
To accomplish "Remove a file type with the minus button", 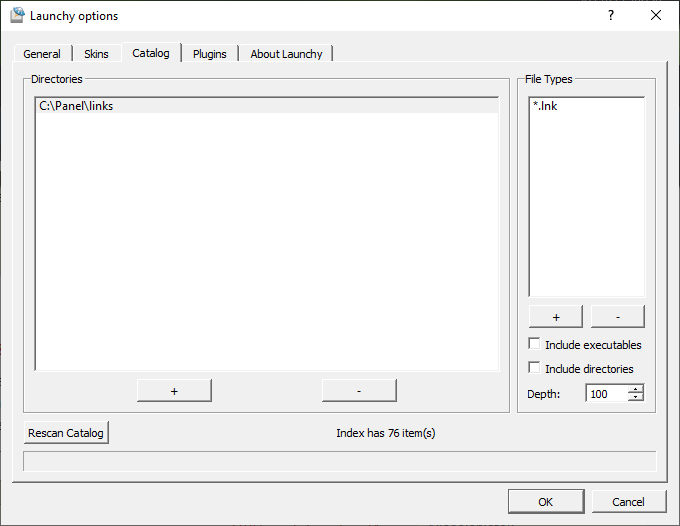I will pos(618,317).
